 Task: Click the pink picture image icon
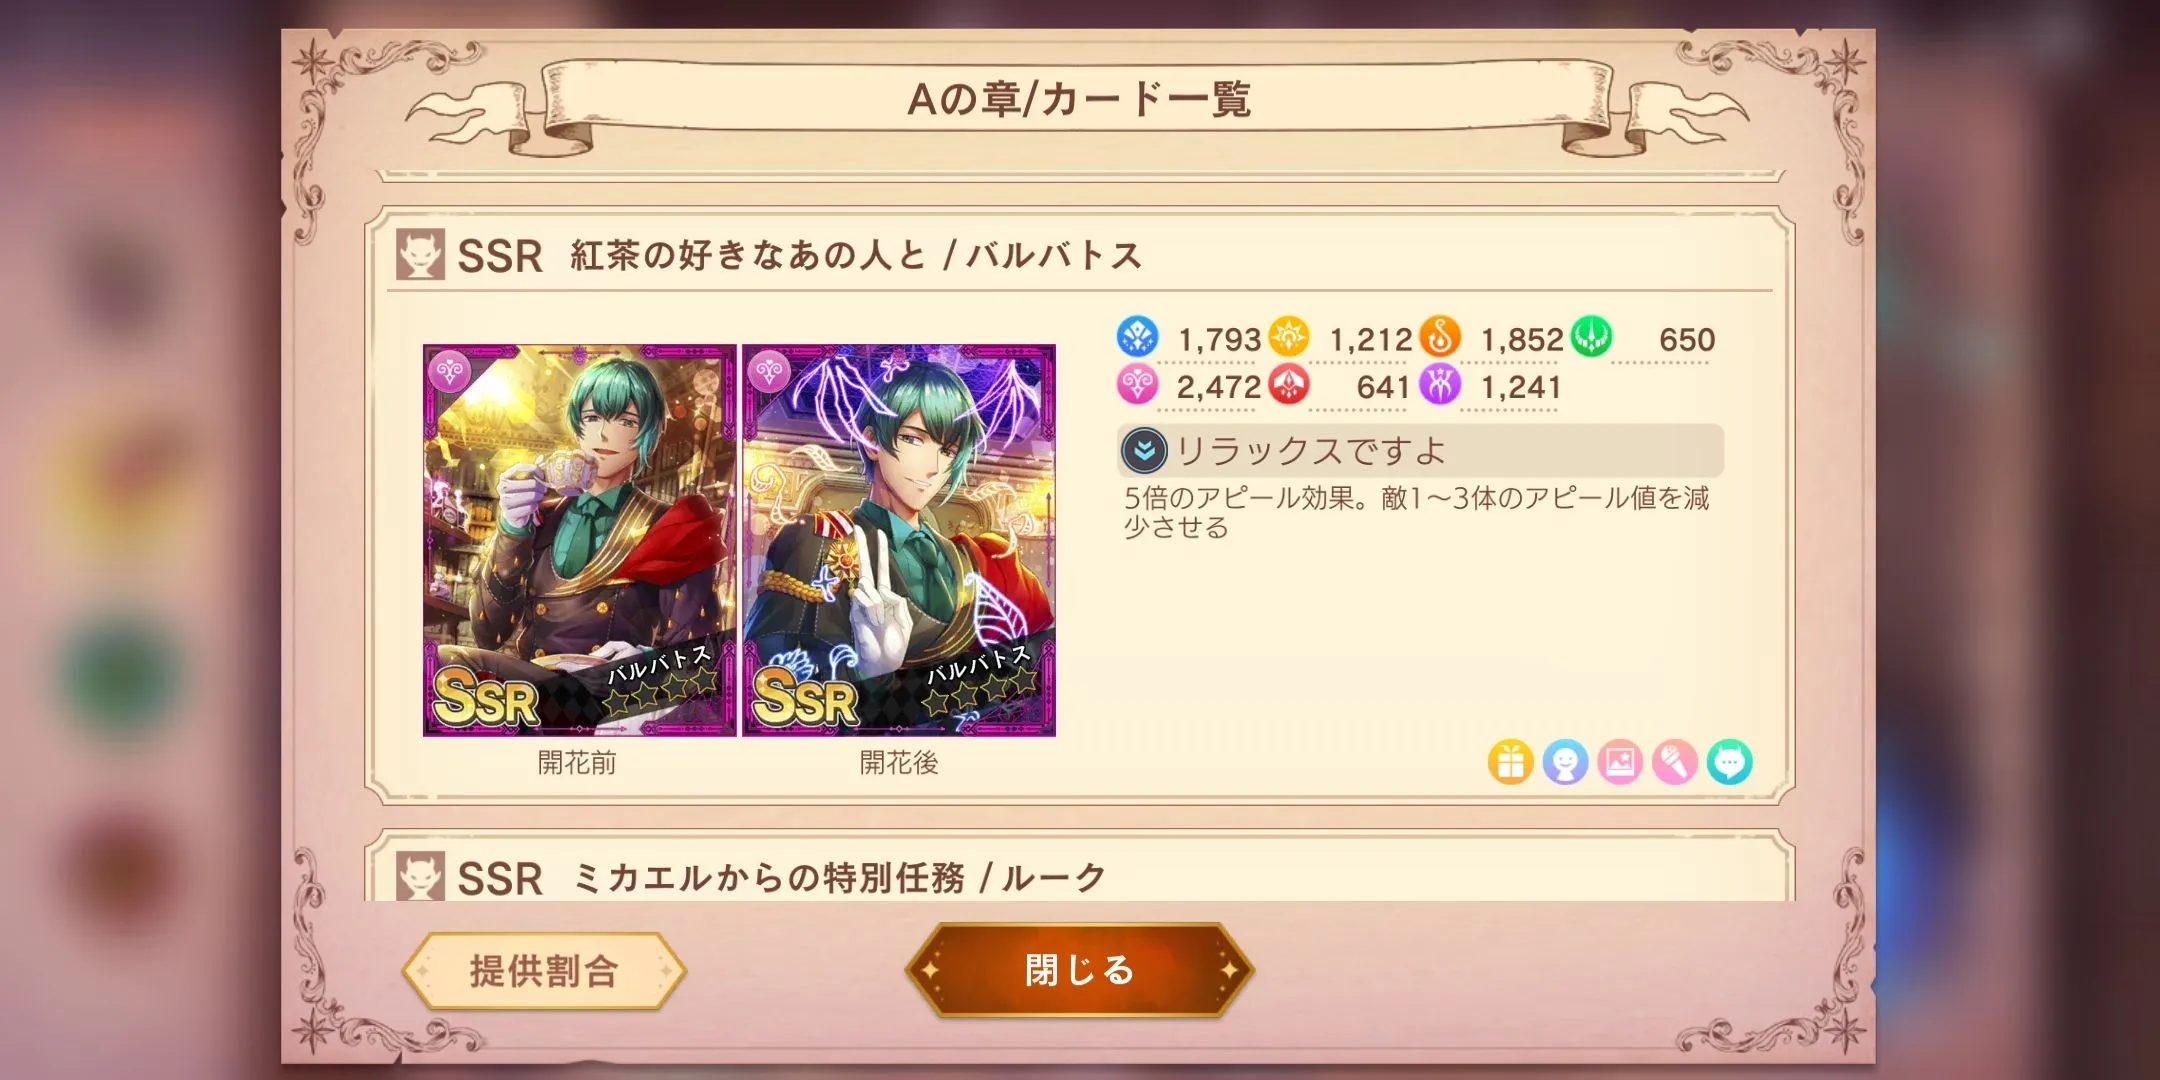pos(1620,763)
